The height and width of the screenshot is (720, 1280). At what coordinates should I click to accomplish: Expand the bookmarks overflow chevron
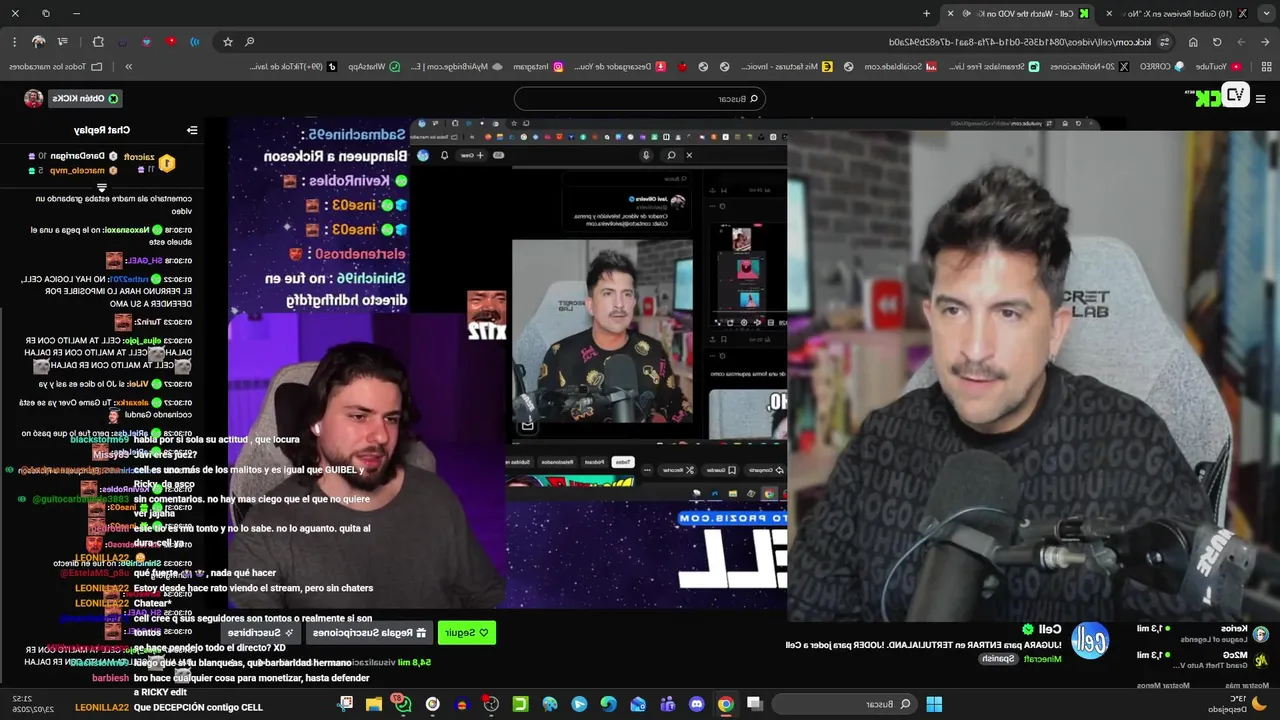click(x=129, y=67)
